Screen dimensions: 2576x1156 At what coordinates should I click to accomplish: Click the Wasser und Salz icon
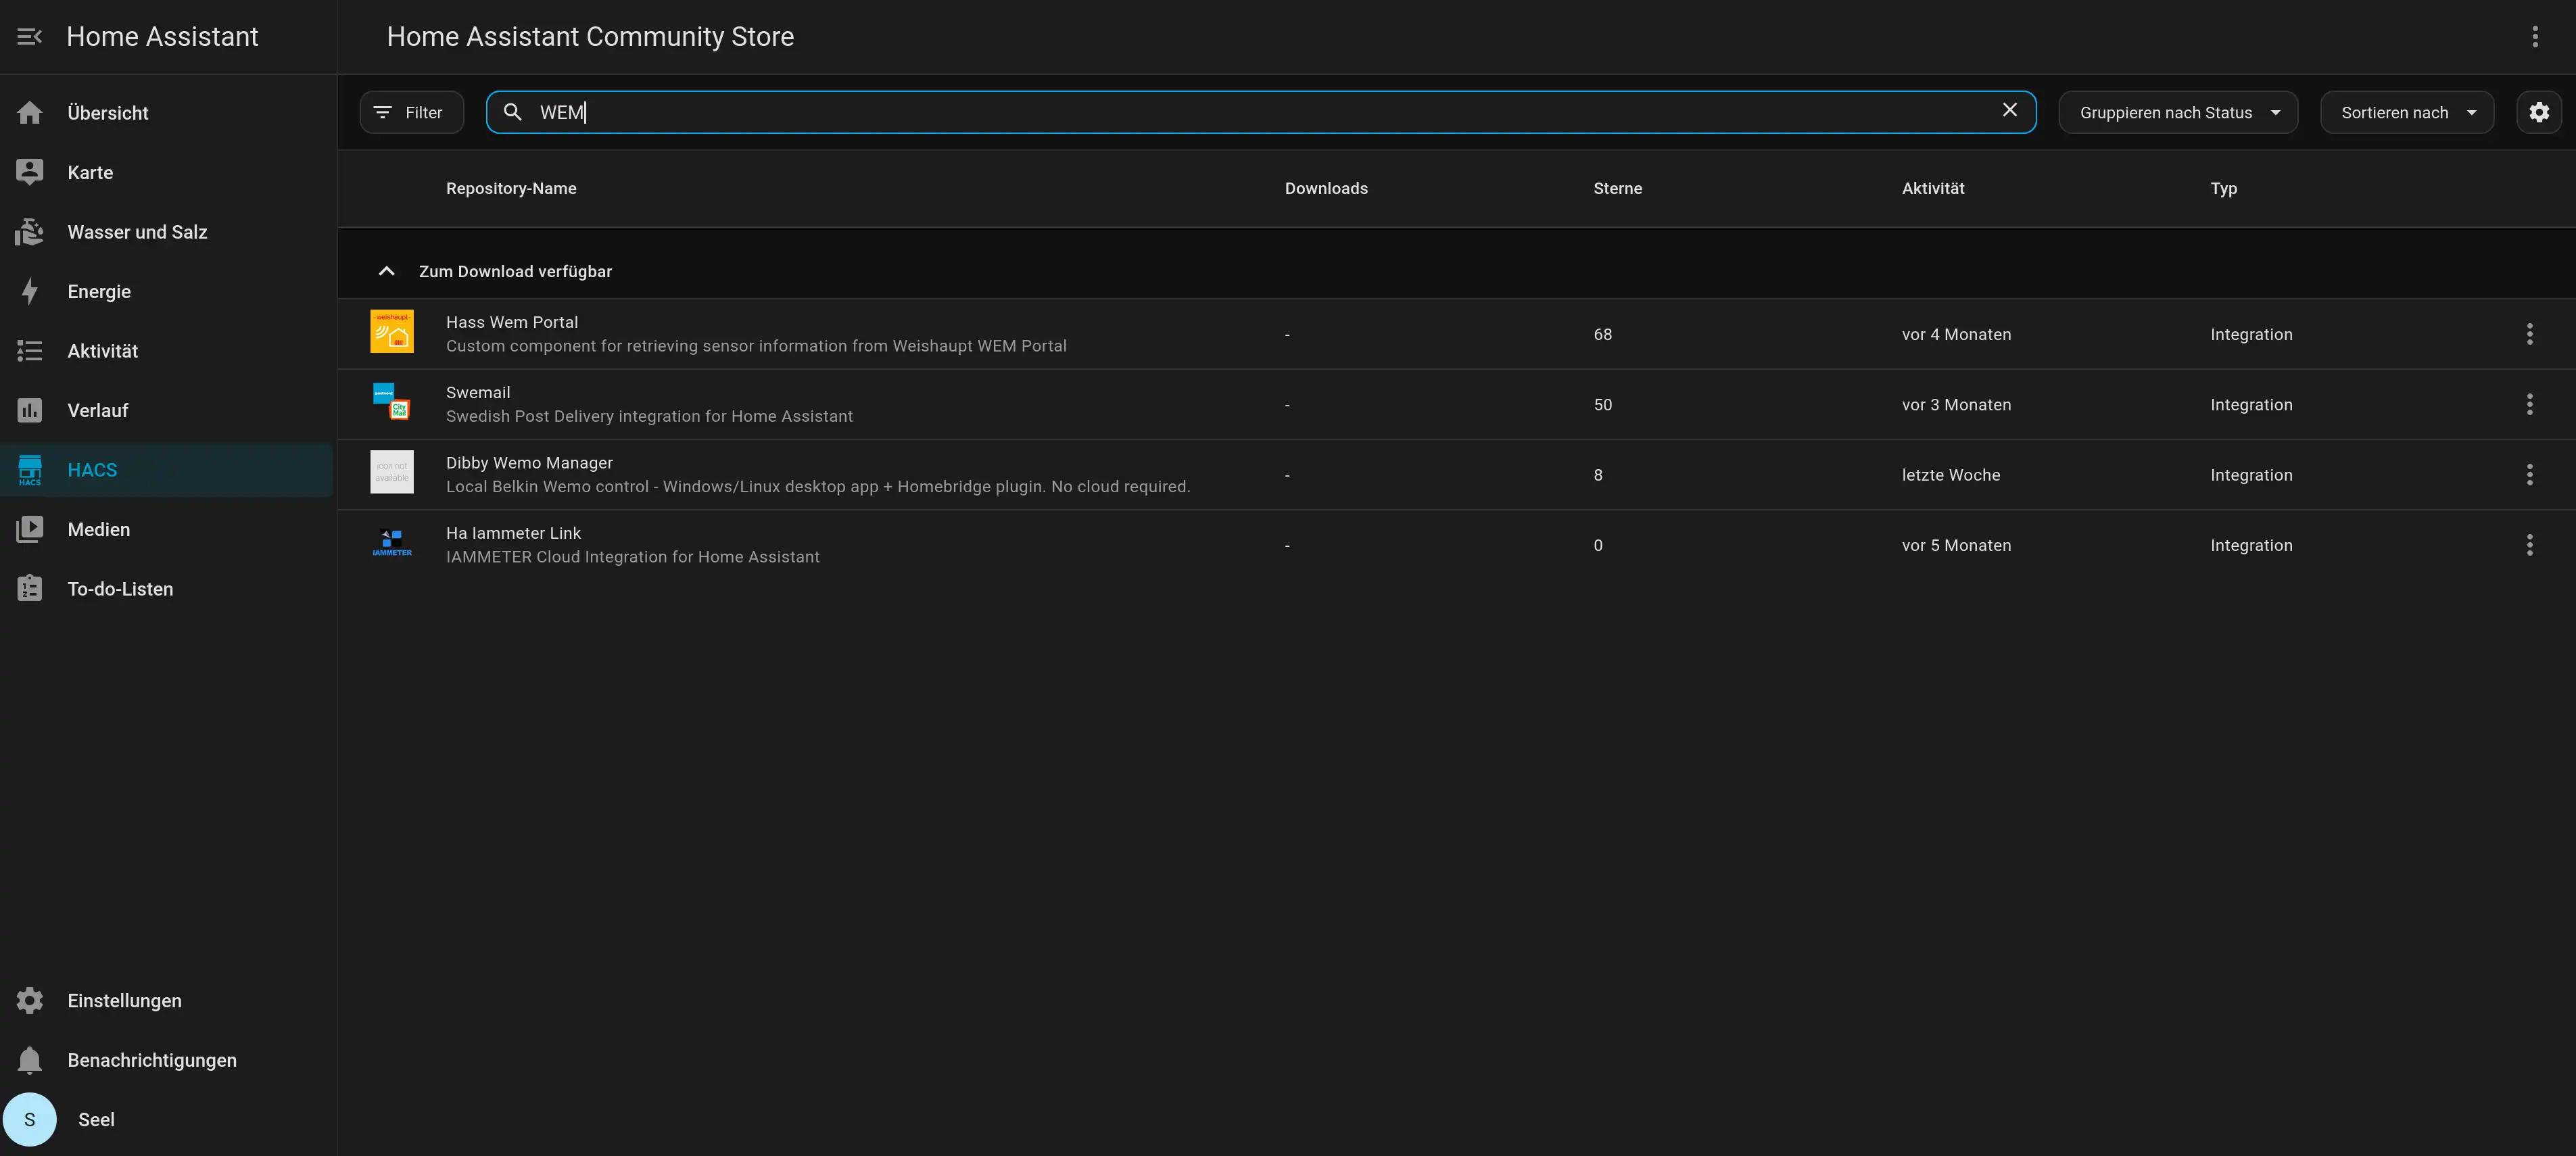[x=30, y=232]
